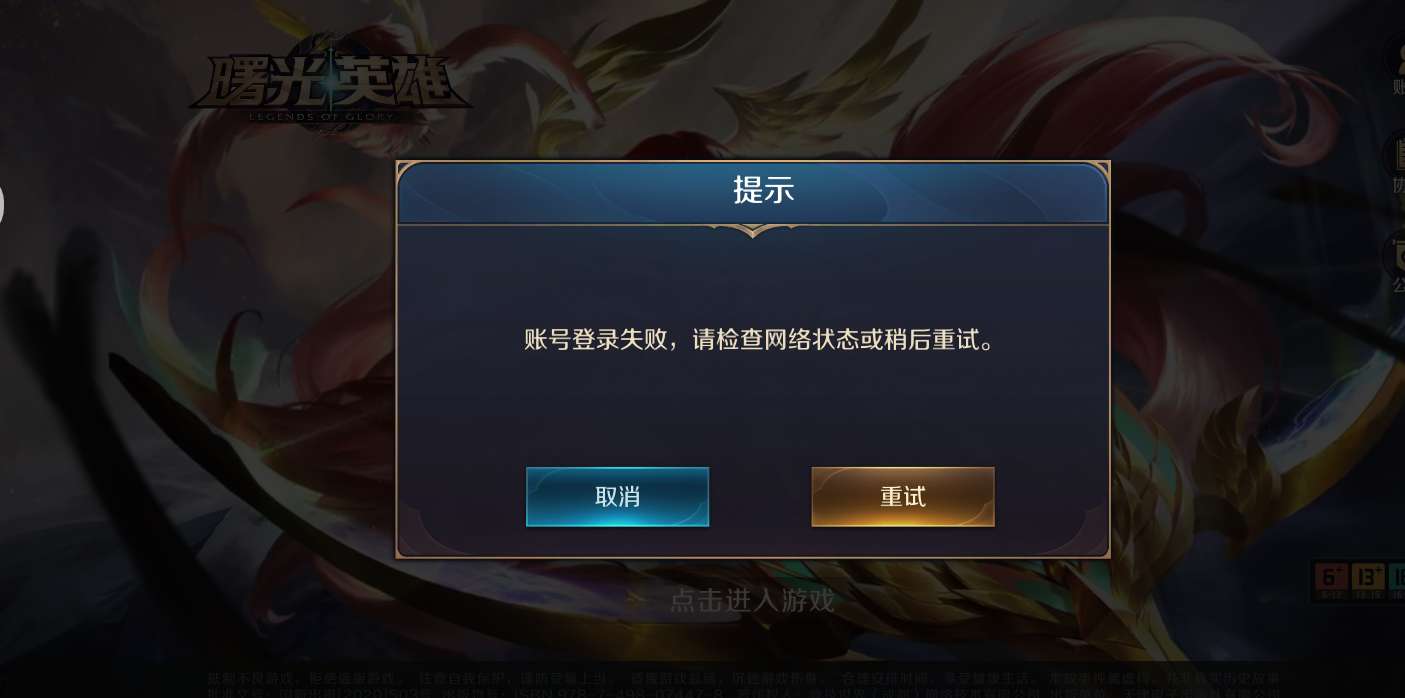Click the dialog's top-left corner ornament
The height and width of the screenshot is (698, 1405).
click(x=410, y=173)
